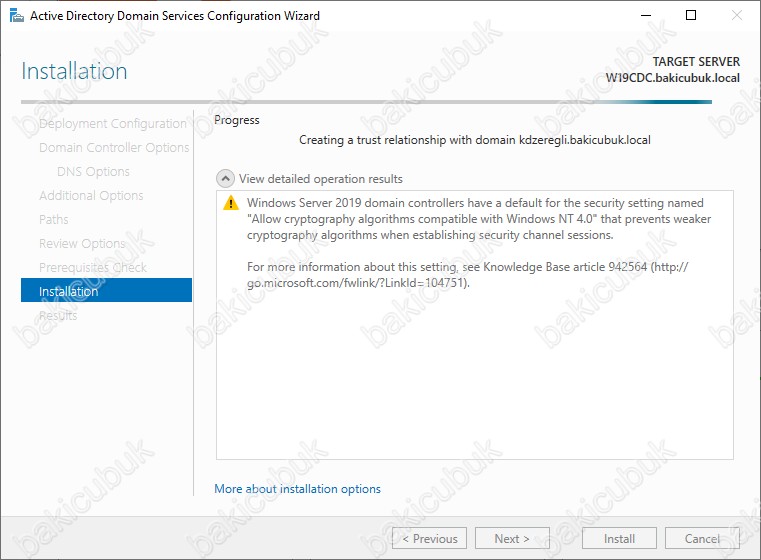Click the window title text
The width and height of the screenshot is (761, 560).
(x=175, y=16)
